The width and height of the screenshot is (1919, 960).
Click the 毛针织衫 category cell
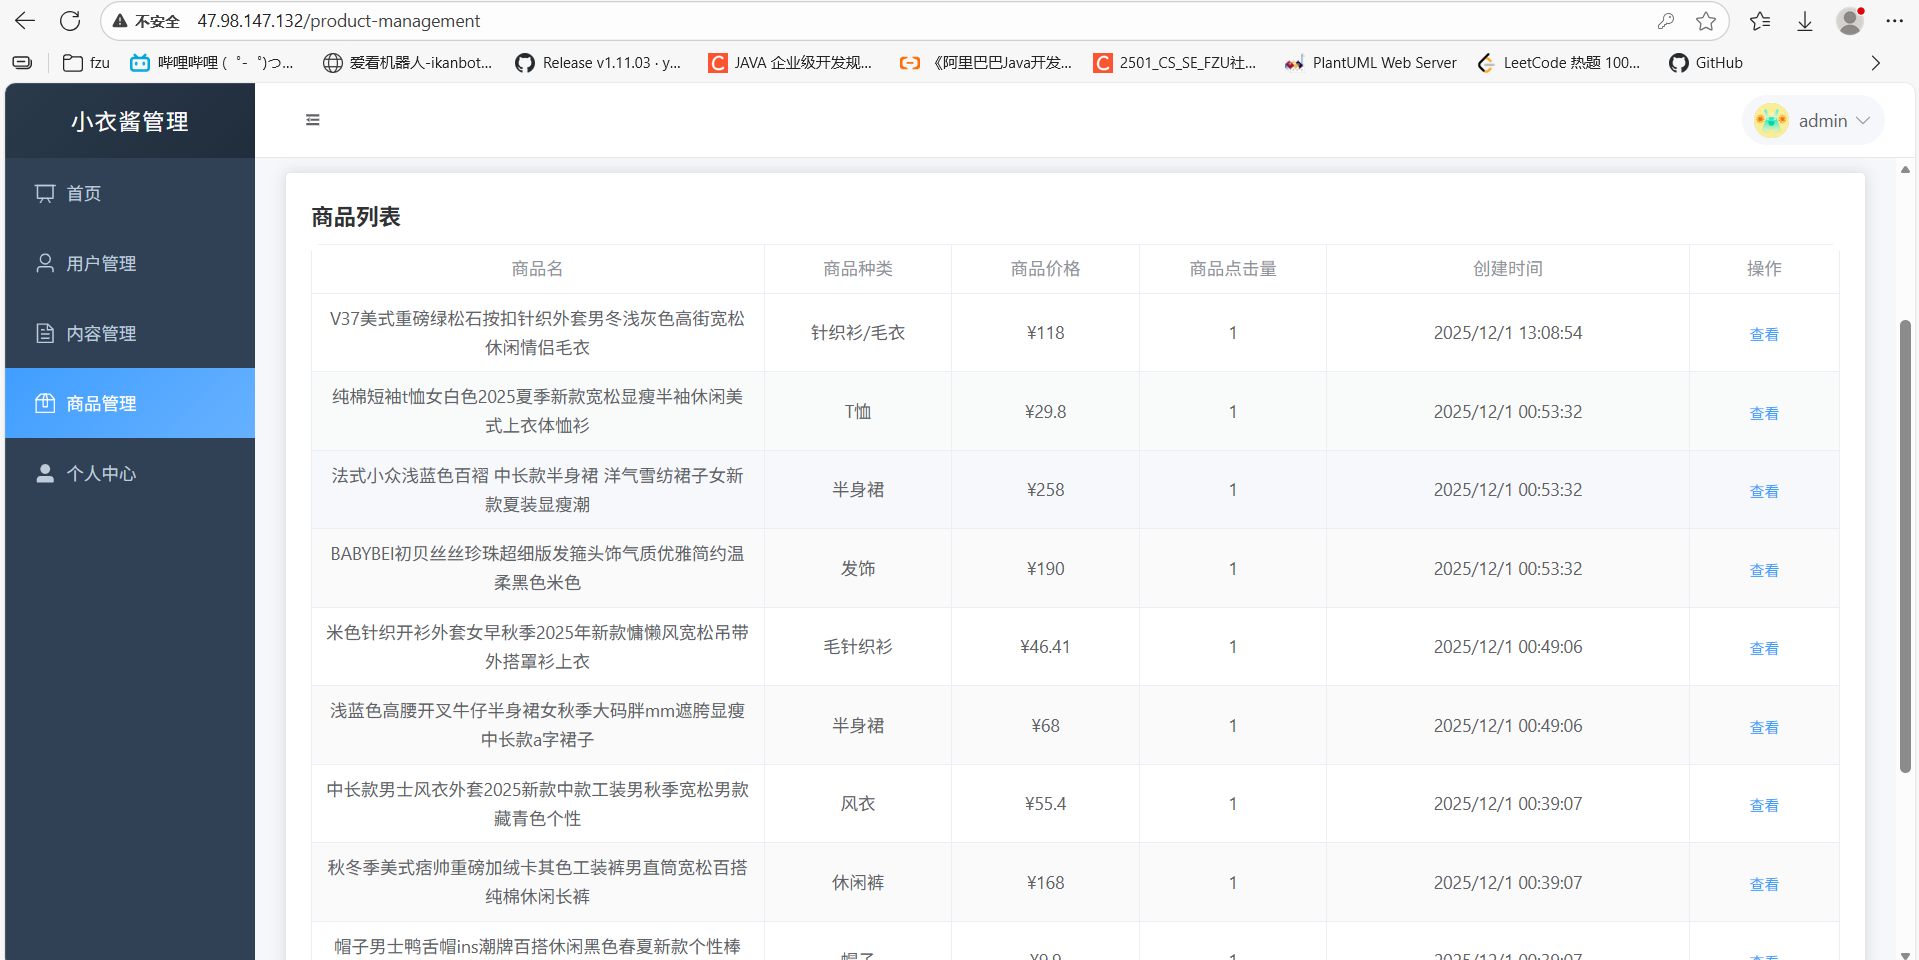858,647
